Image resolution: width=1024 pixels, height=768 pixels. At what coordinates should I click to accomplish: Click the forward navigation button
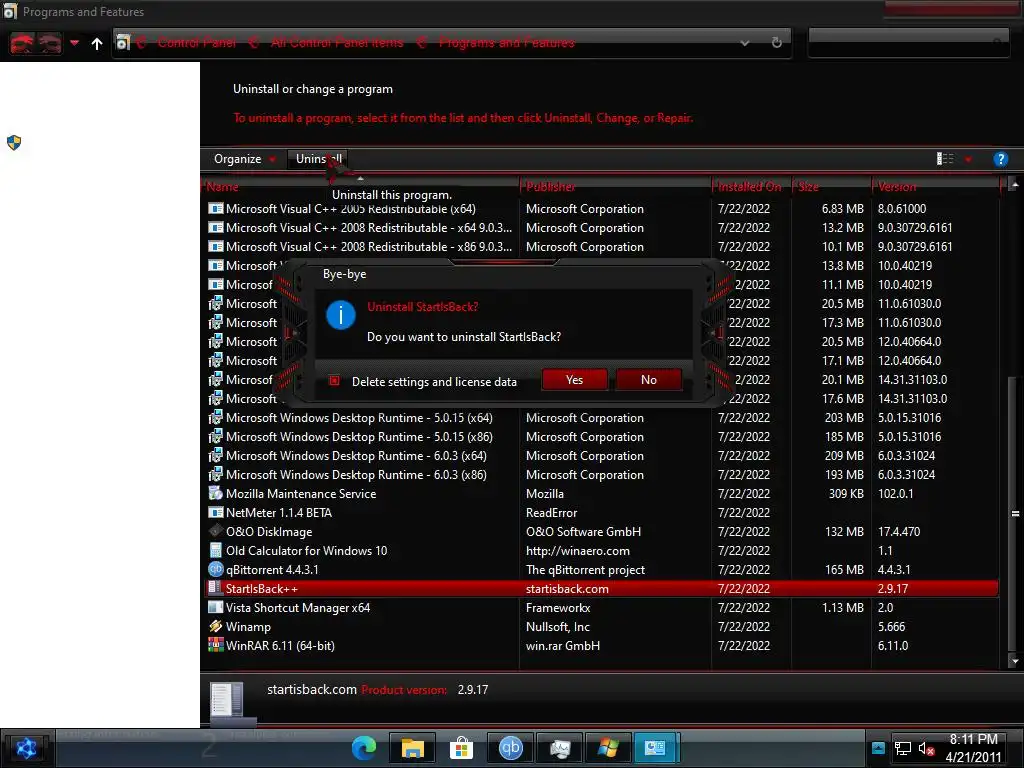tap(50, 43)
